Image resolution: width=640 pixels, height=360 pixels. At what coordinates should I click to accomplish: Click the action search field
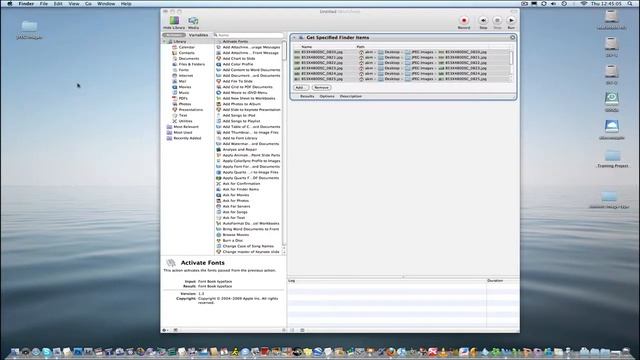248,35
